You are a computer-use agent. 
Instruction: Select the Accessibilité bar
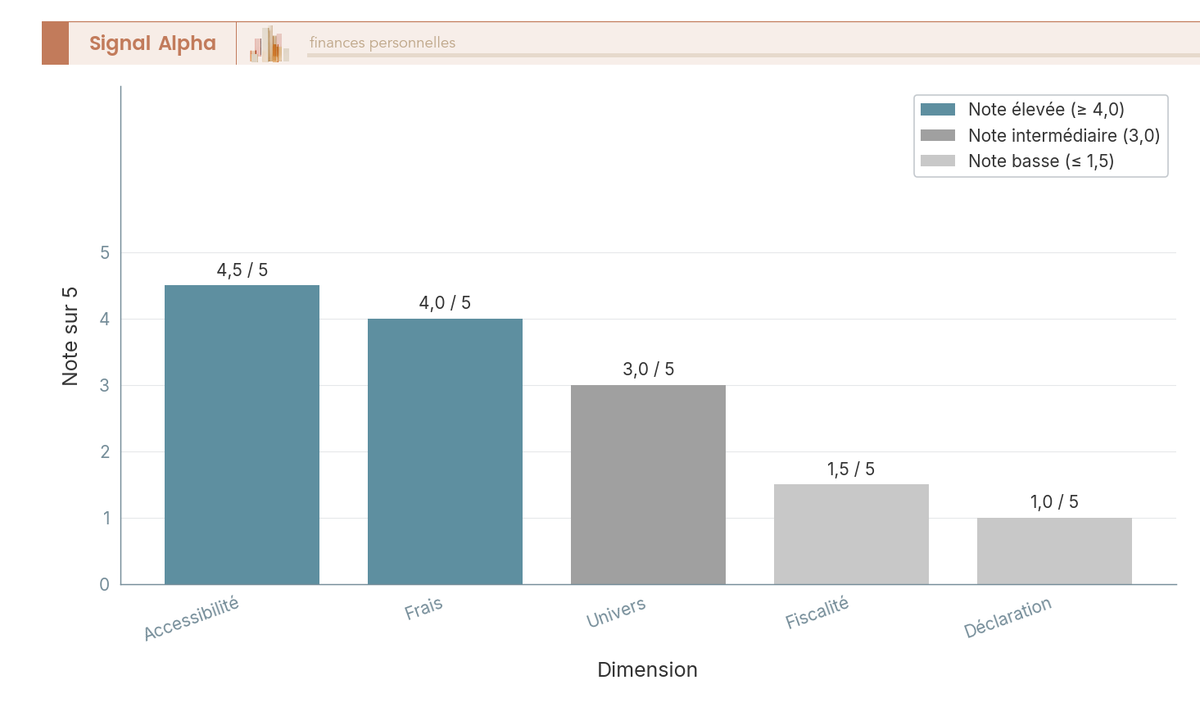242,435
